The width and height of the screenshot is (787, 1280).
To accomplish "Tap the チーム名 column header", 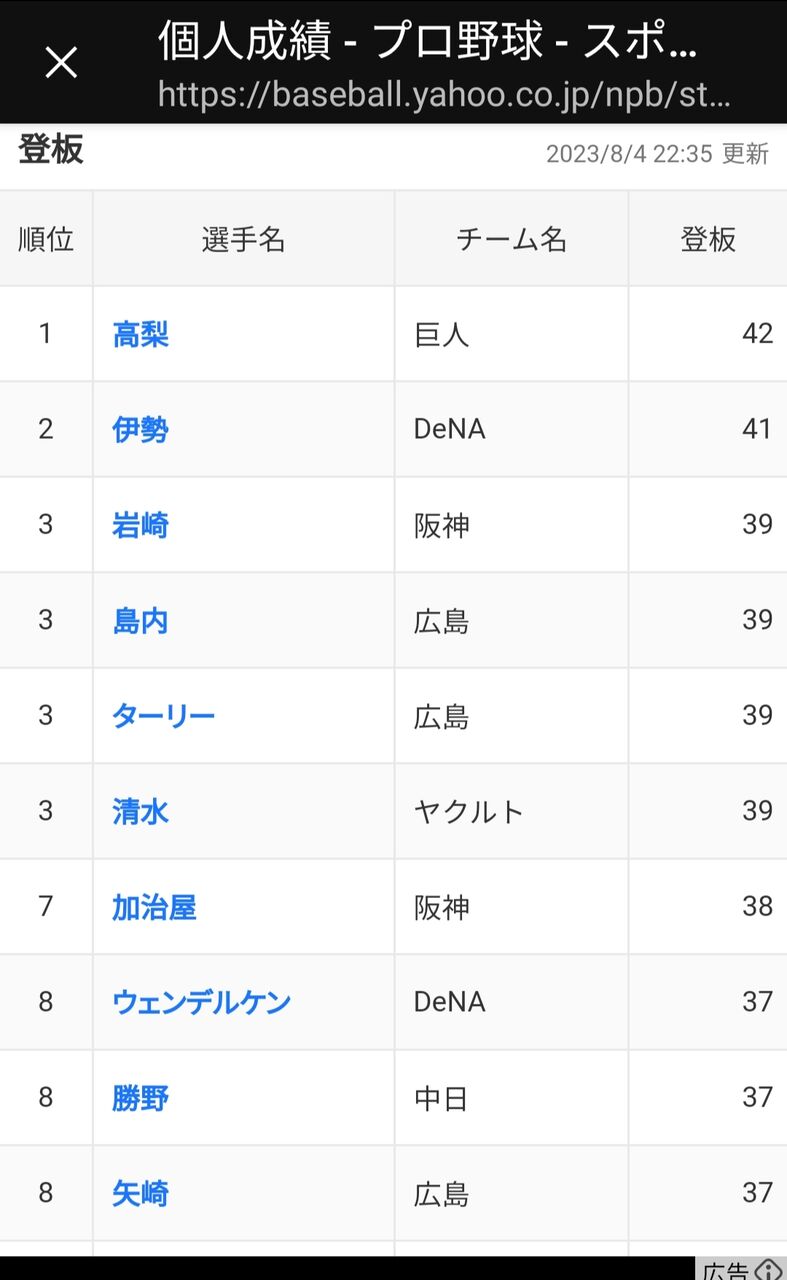I will click(511, 239).
